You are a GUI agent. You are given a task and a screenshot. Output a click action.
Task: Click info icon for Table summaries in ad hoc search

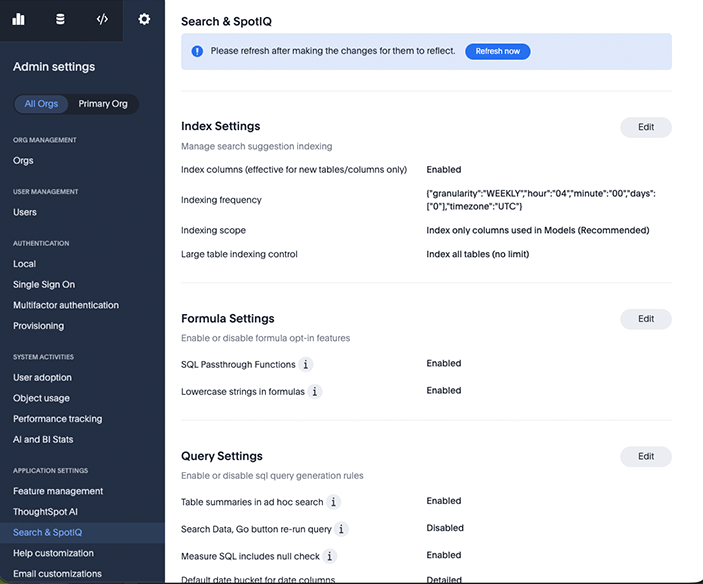(x=333, y=502)
